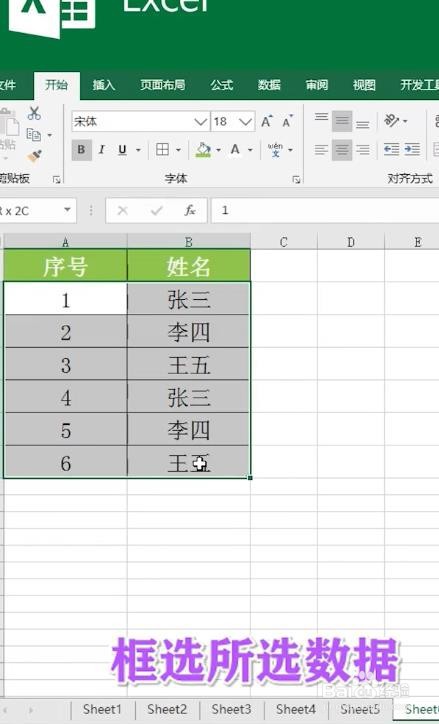
Task: Expand the borders dropdown arrow
Action: [x=178, y=150]
